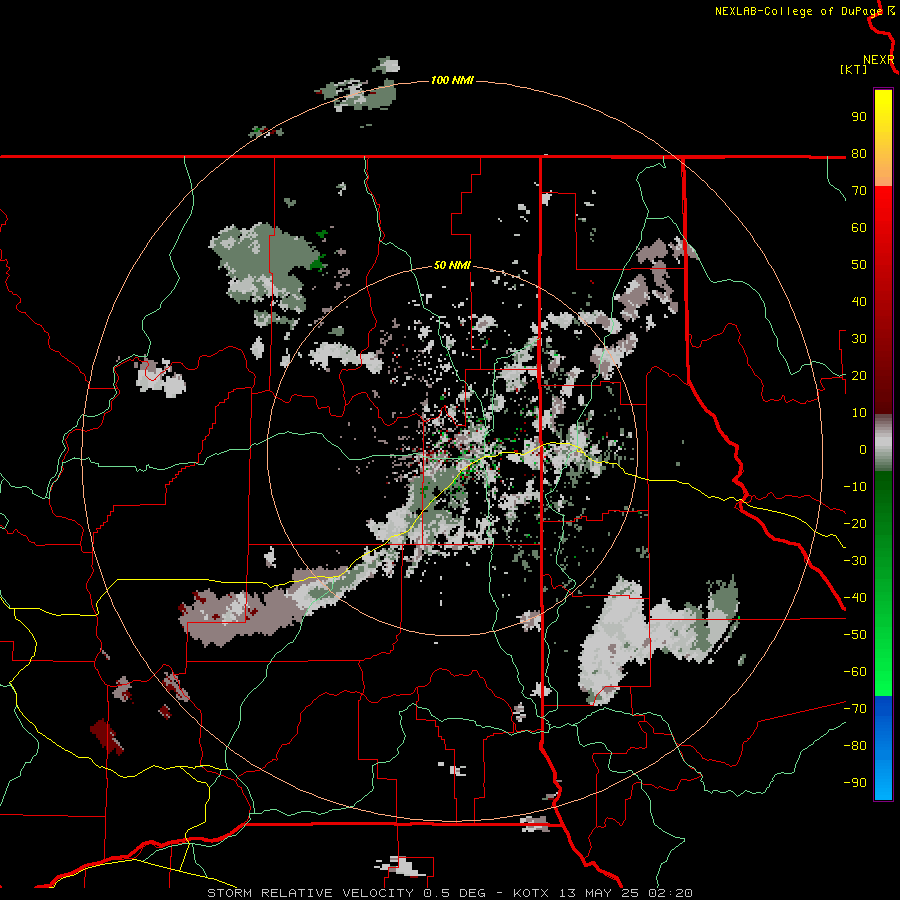Click the 13 MAY 25 date in the caption

pos(598,893)
